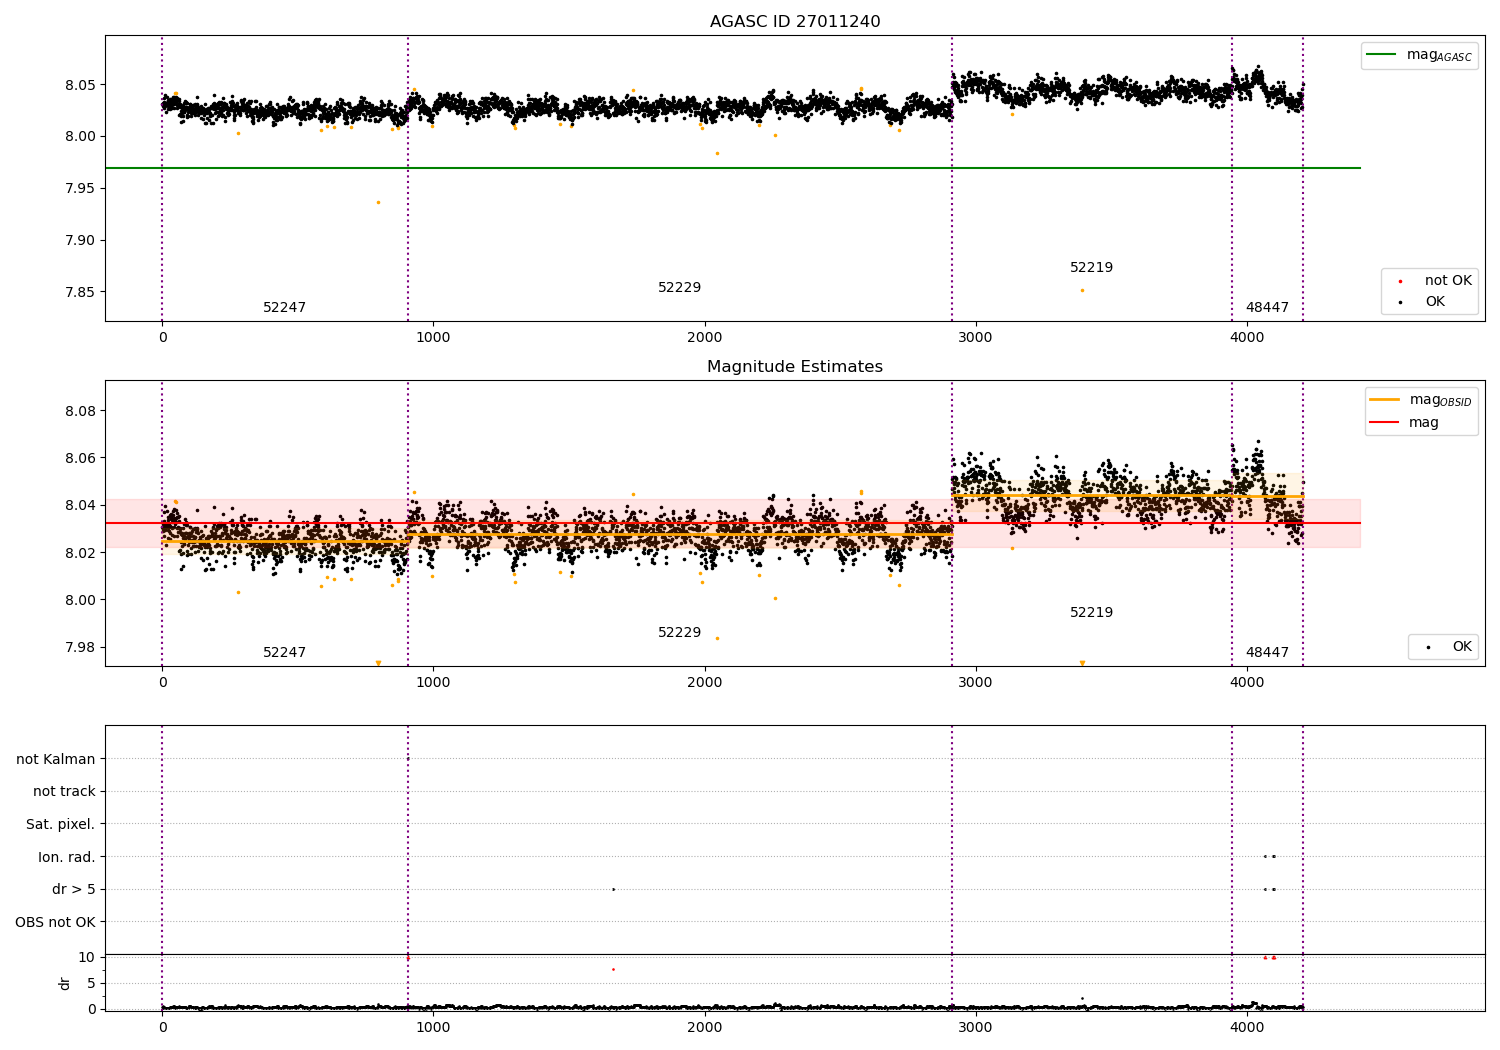
Task: Click the Magnitude Estimates title
Action: (x=795, y=367)
